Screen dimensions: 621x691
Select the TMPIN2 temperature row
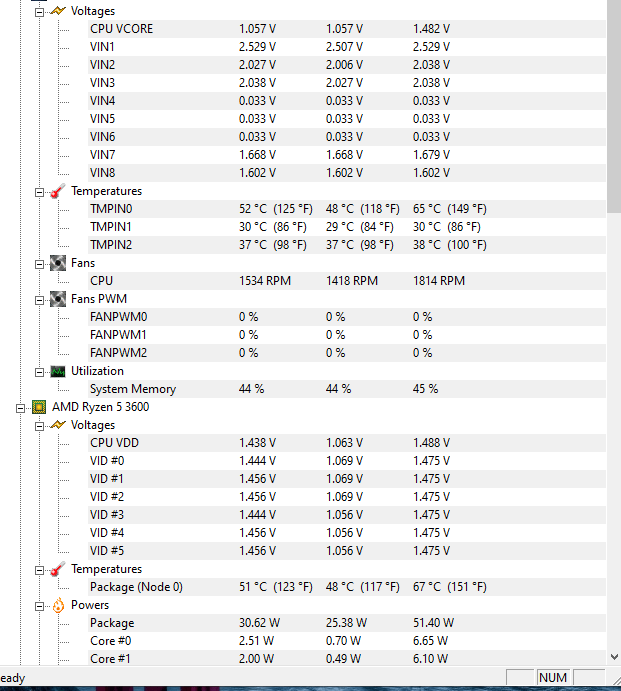(x=110, y=245)
